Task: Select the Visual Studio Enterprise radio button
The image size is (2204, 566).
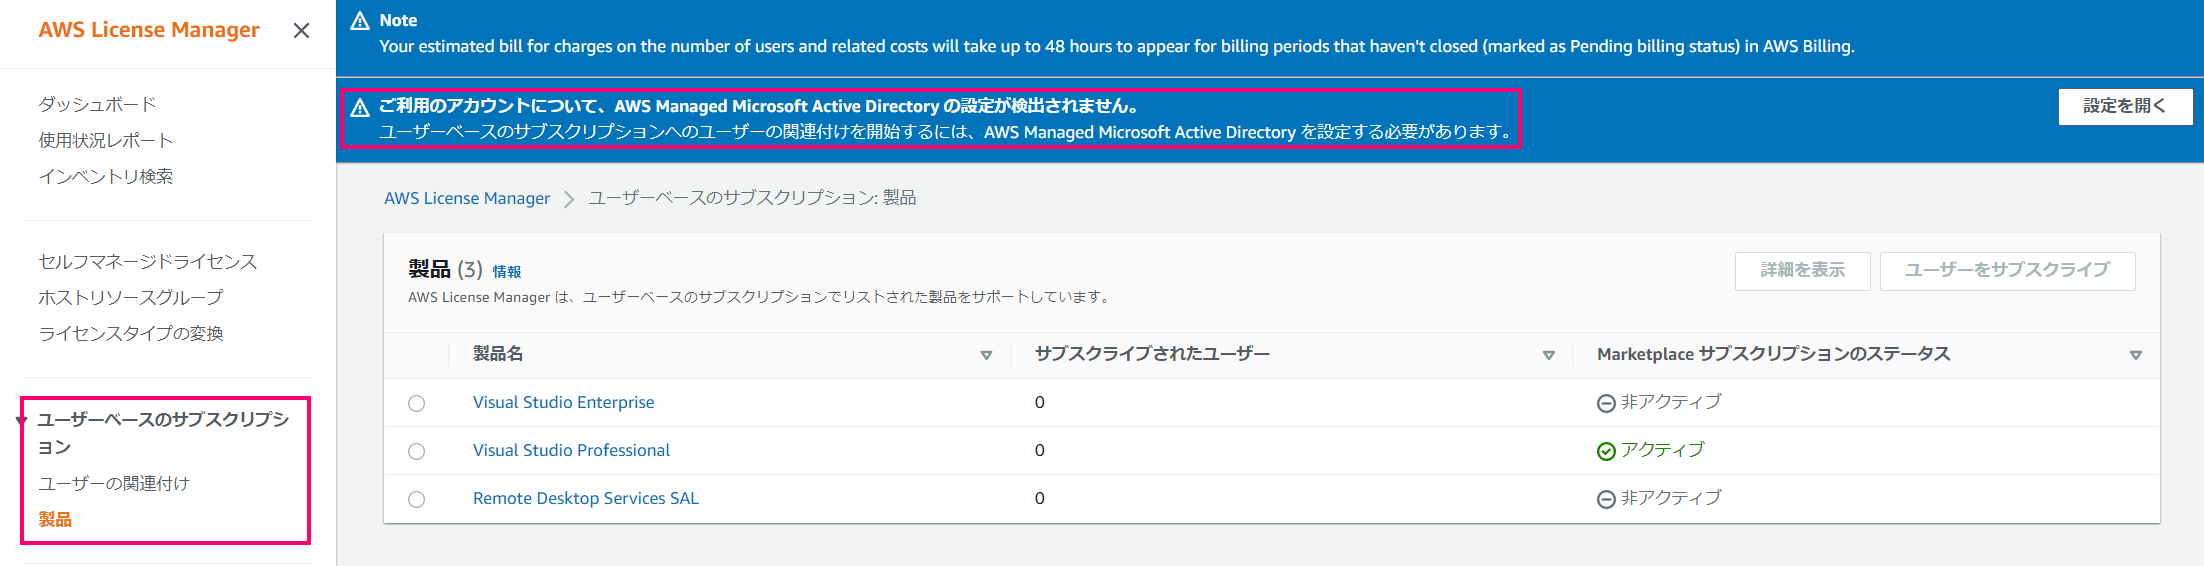Action: pos(417,403)
